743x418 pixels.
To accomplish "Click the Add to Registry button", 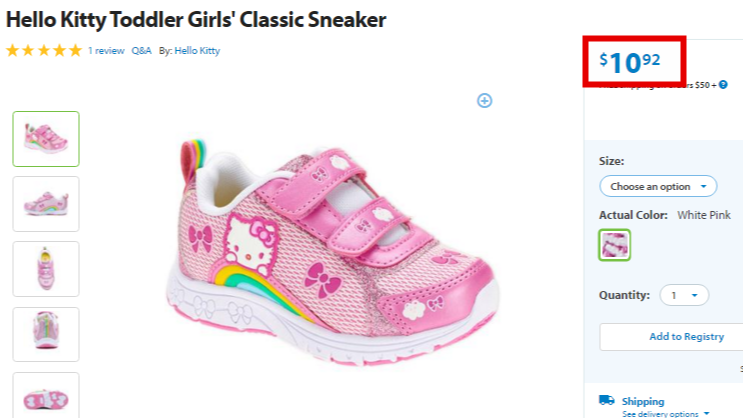I will (671, 336).
